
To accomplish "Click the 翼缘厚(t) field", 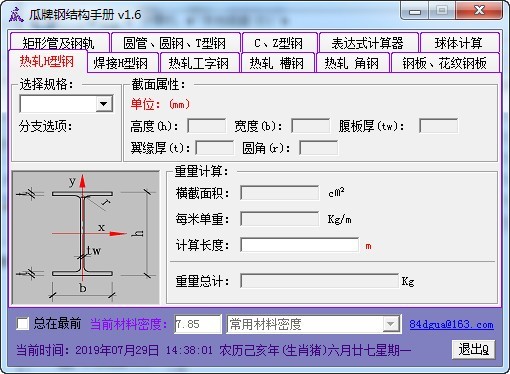I will point(215,148).
